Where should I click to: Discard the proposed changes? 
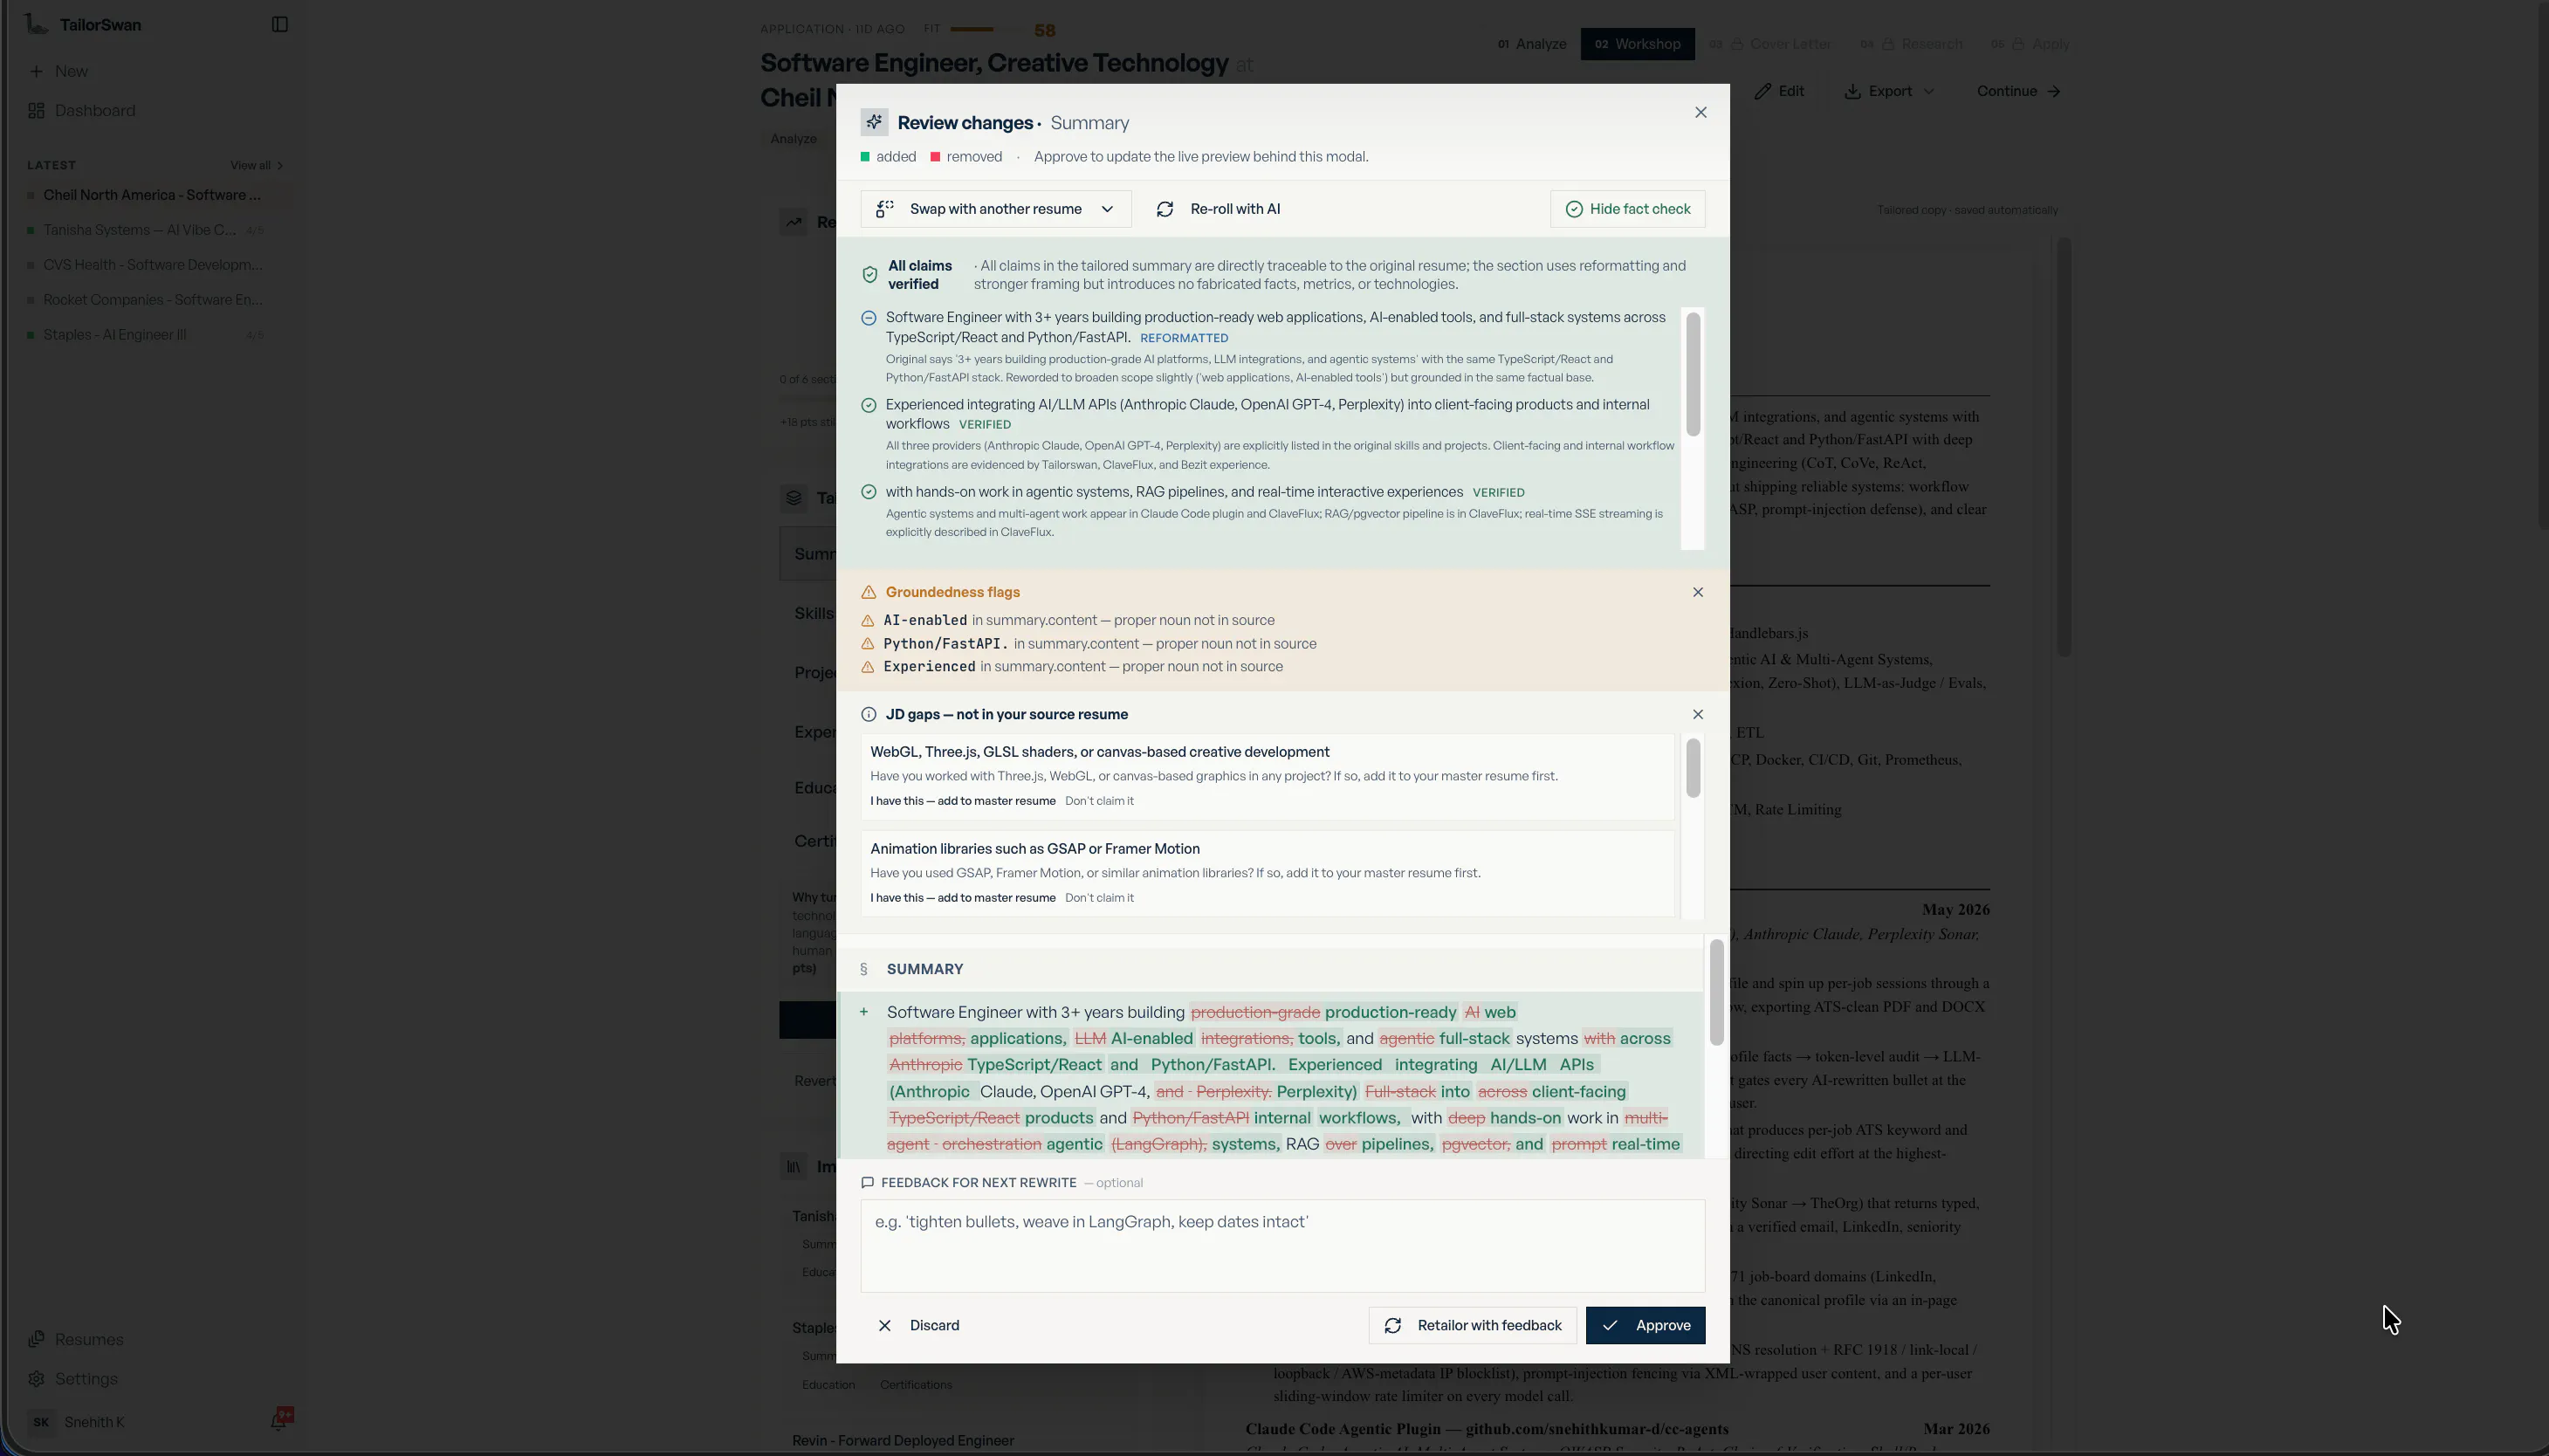point(918,1325)
